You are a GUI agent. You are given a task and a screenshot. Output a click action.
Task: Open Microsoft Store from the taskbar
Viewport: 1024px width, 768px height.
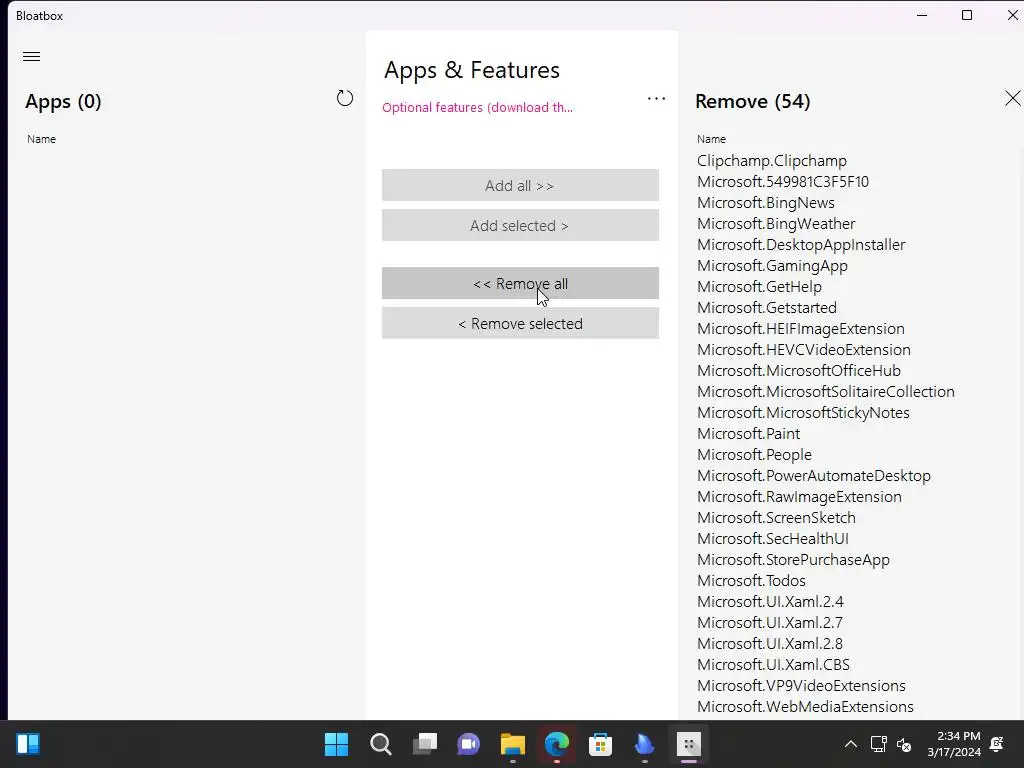point(600,744)
